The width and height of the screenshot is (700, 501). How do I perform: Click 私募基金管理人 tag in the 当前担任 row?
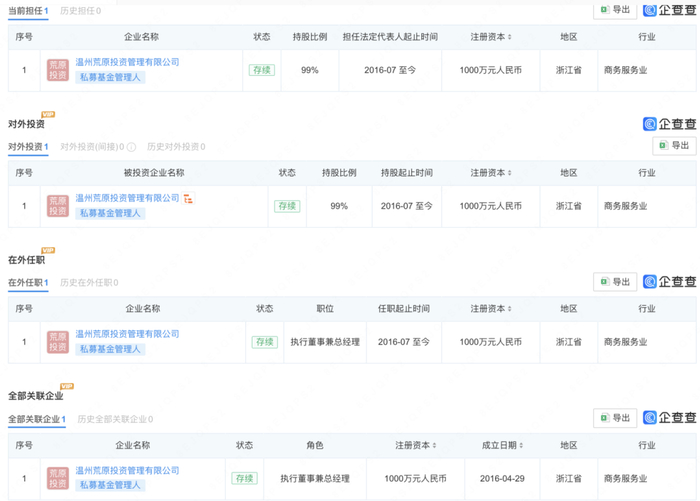click(x=111, y=77)
